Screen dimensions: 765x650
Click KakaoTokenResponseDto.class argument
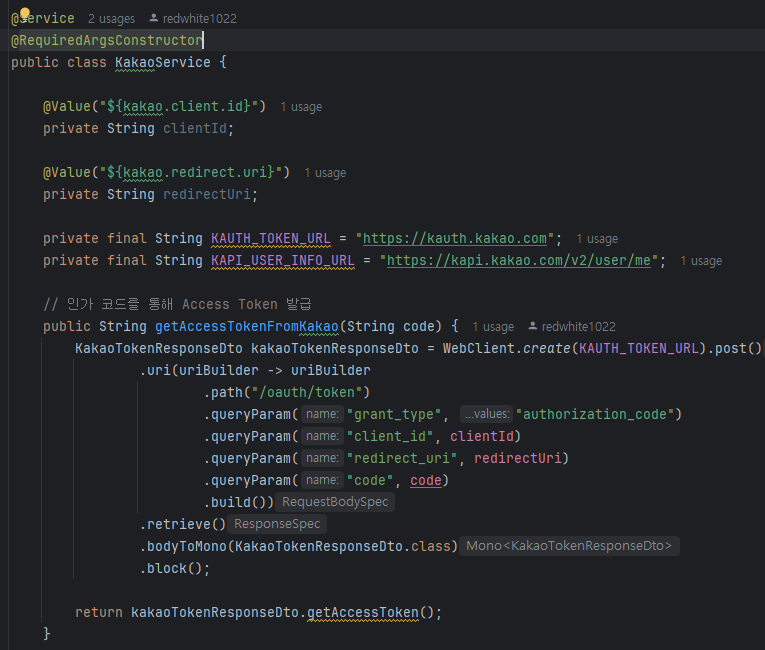coord(342,546)
